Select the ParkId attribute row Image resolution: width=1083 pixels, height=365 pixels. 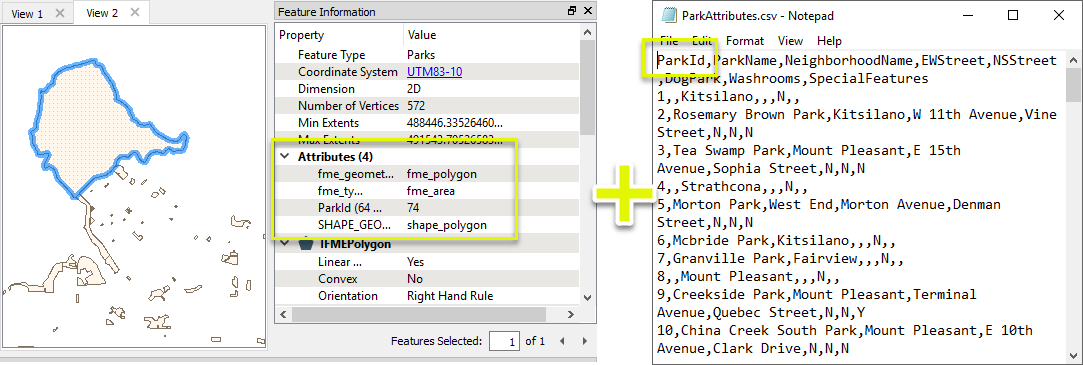tap(428, 208)
